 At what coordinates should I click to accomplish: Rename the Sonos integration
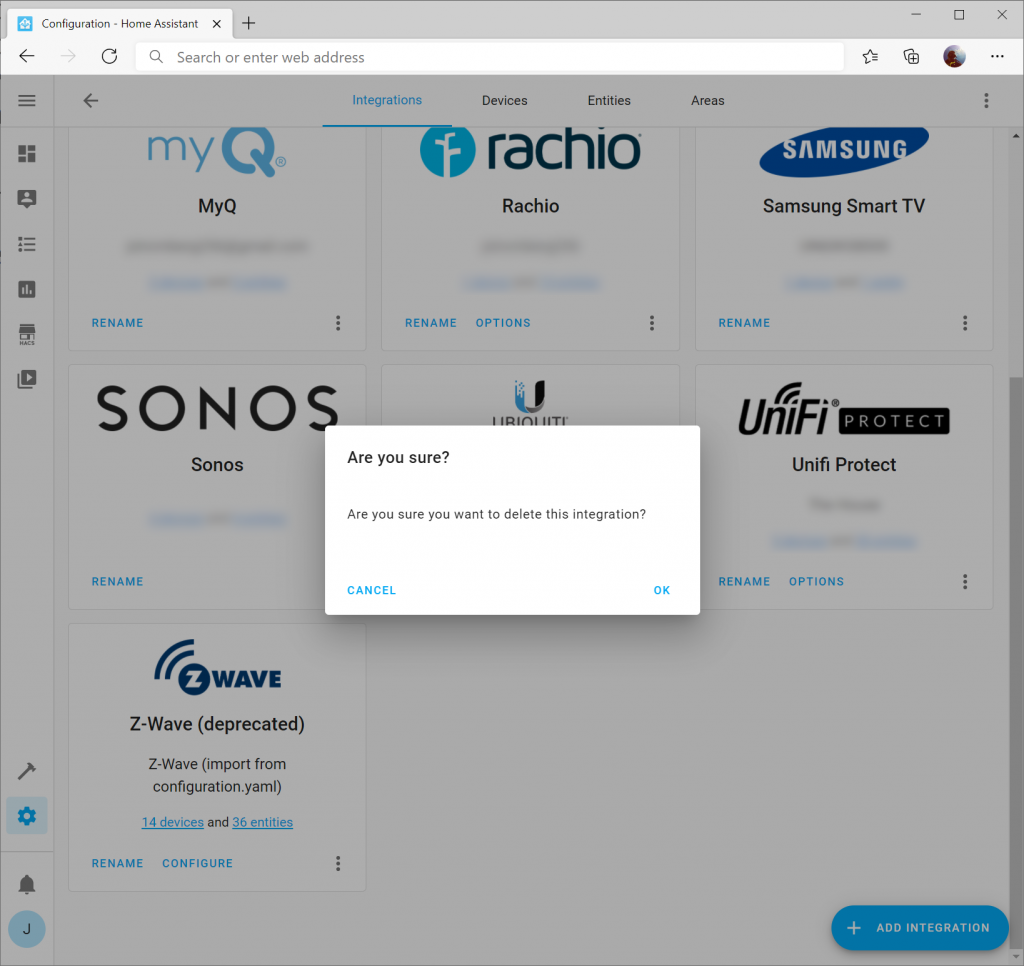tap(118, 581)
